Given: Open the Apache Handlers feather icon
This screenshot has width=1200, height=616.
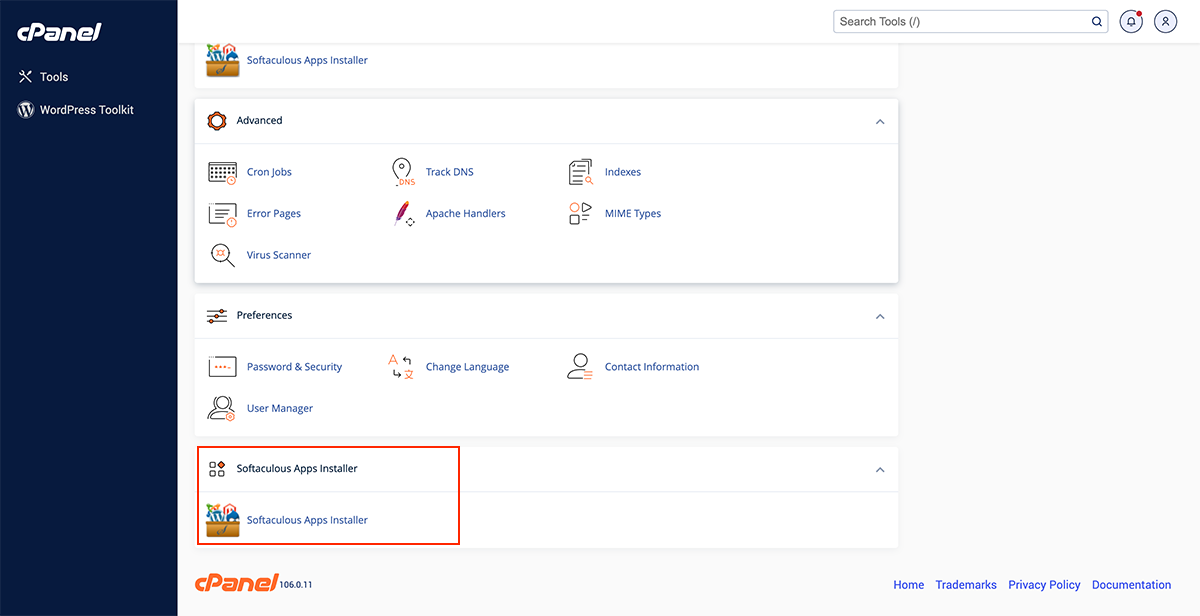Looking at the screenshot, I should [x=403, y=214].
